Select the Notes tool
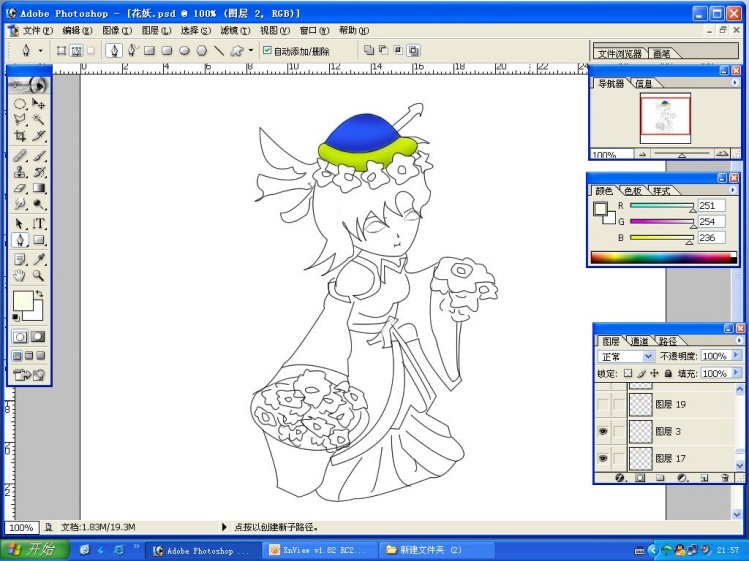This screenshot has width=749, height=561. pyautogui.click(x=20, y=259)
